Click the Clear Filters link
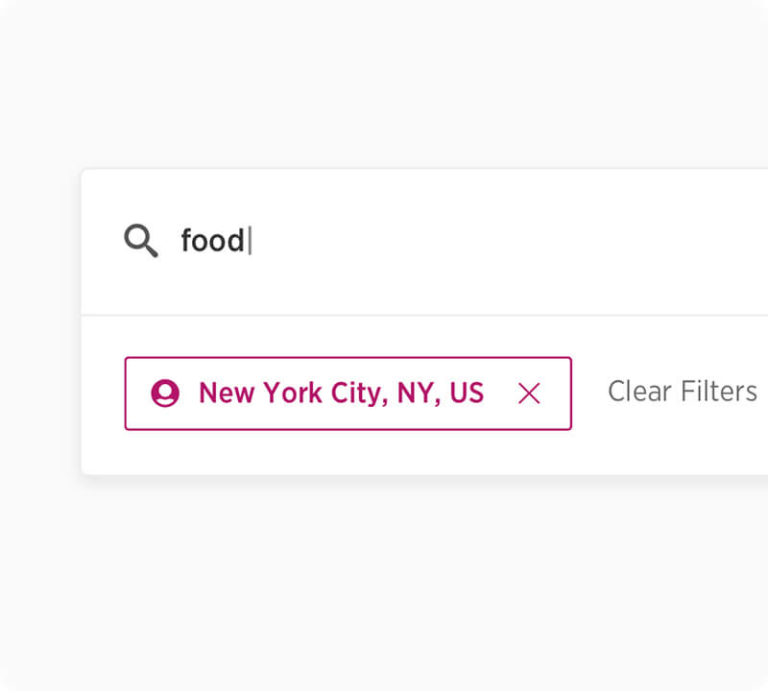This screenshot has width=768, height=693. pos(682,391)
